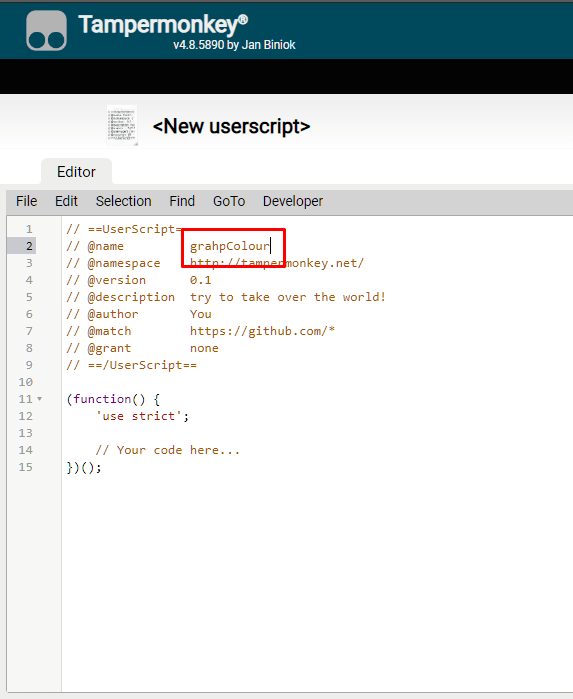Click the <New userscript> title
This screenshot has width=573, height=699.
click(231, 126)
